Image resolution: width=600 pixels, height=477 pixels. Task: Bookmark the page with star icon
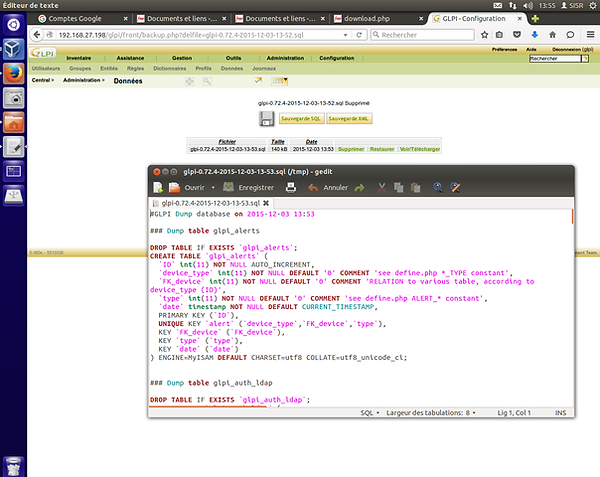pos(484,35)
